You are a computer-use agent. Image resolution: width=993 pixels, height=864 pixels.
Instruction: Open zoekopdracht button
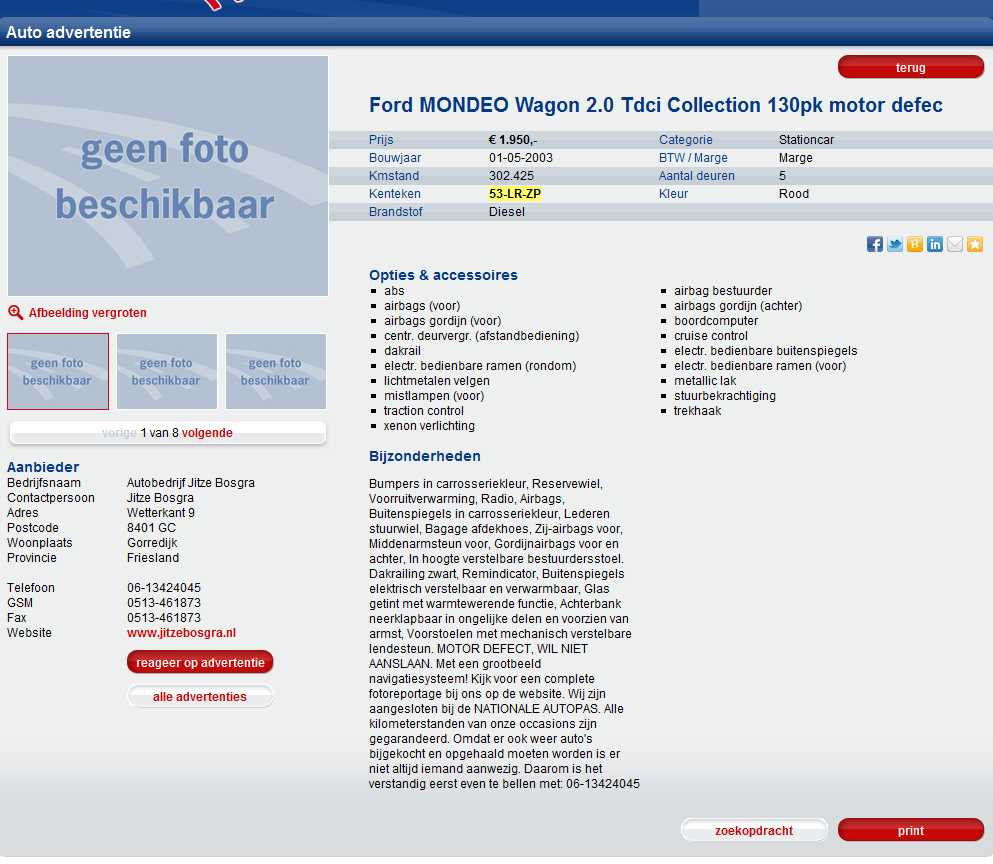click(x=754, y=830)
